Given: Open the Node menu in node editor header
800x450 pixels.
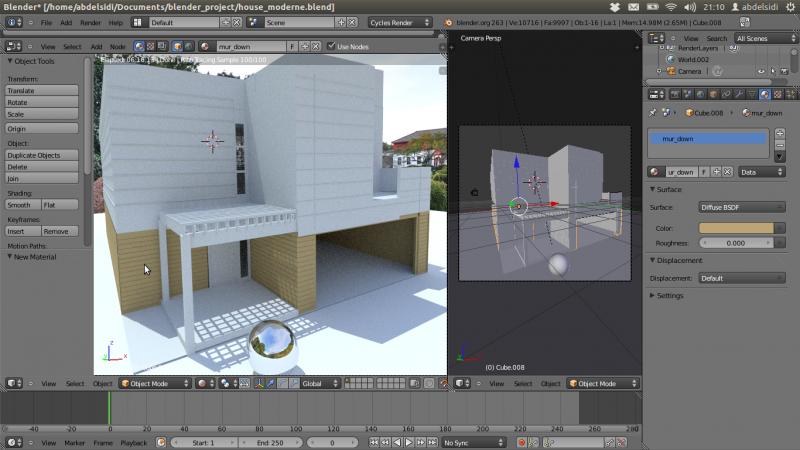Looking at the screenshot, I should click(x=117, y=46).
